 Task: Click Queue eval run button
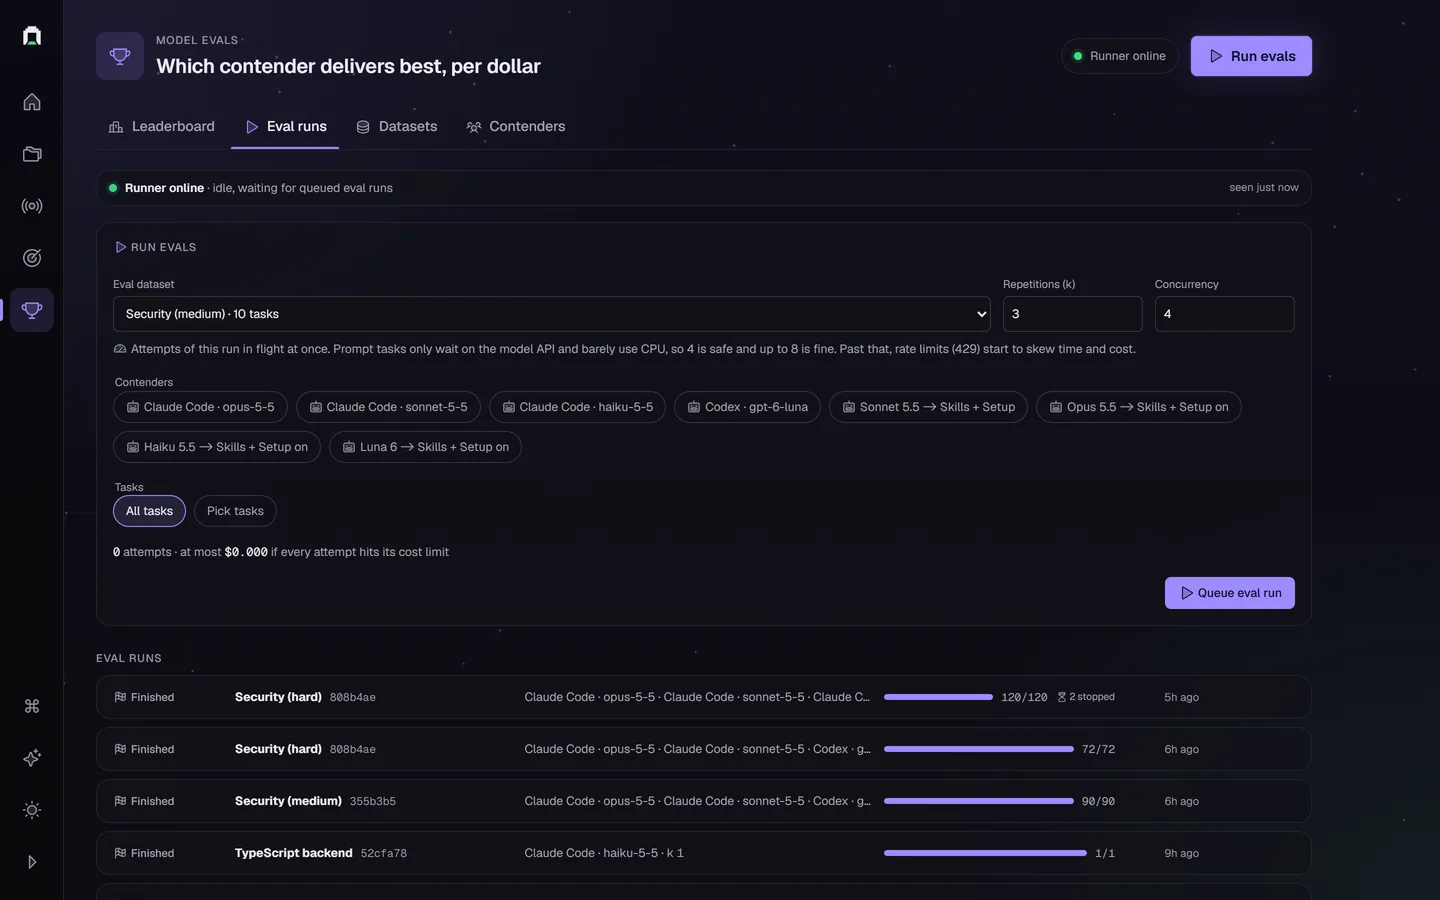pyautogui.click(x=1230, y=593)
